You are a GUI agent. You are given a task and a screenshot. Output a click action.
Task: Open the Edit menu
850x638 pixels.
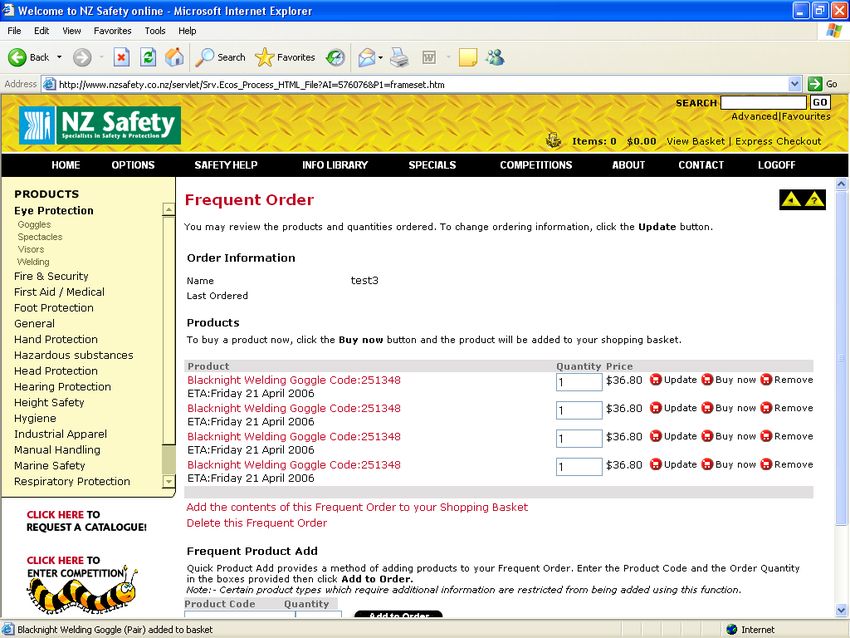41,31
